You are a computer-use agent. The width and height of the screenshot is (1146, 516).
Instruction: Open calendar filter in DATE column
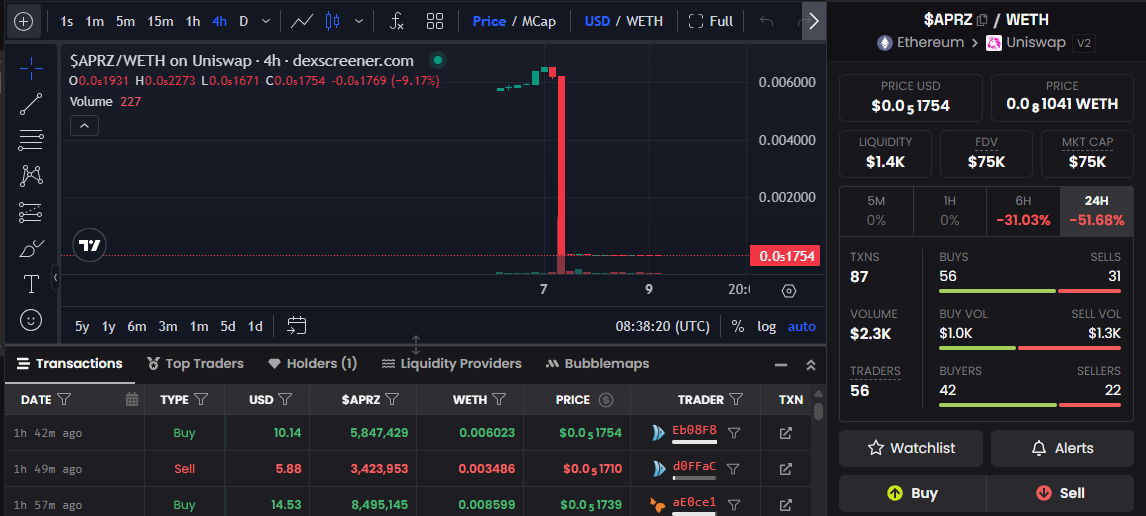coord(132,400)
